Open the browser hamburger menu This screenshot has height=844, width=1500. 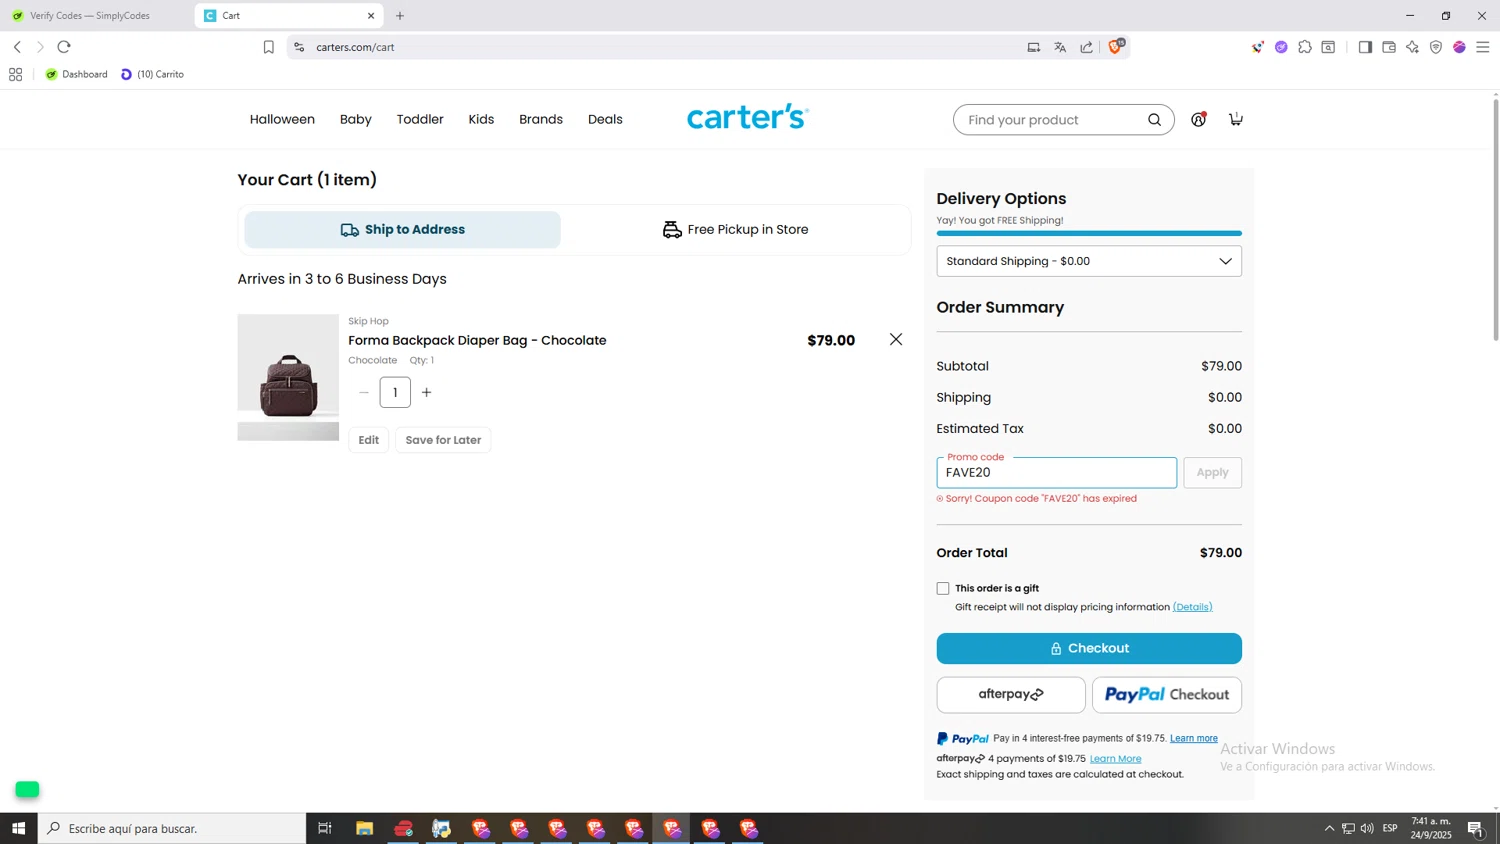click(1483, 47)
